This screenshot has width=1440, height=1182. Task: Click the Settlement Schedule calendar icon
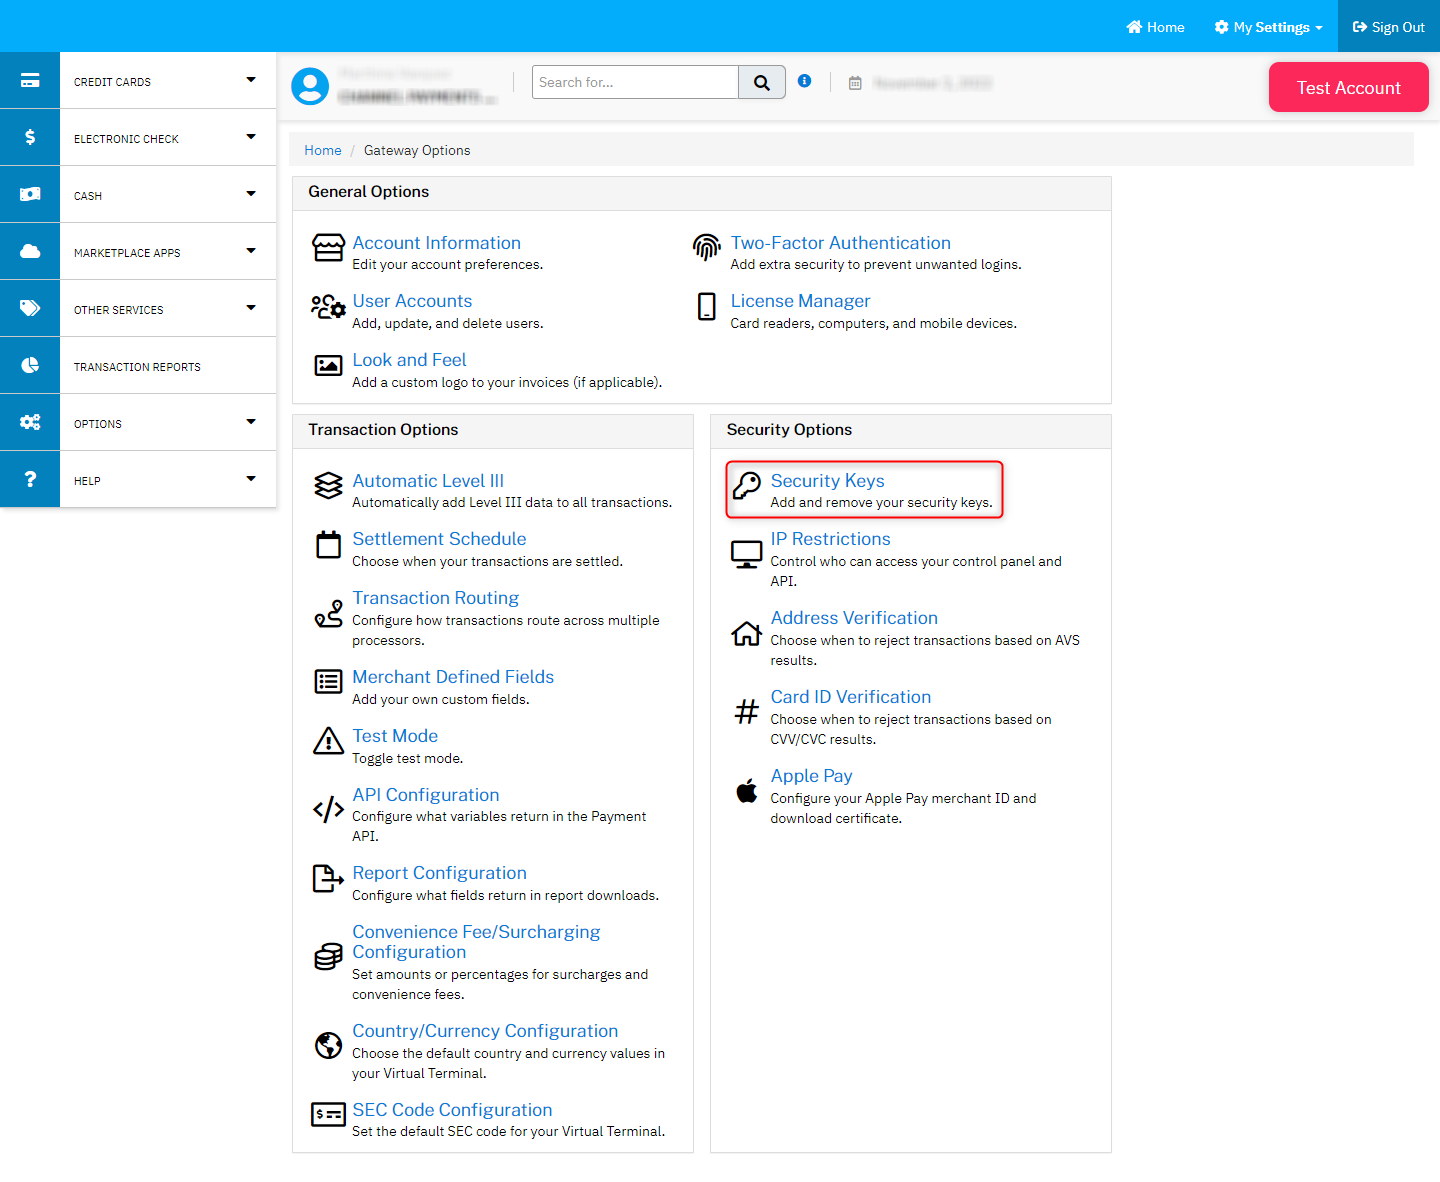click(328, 544)
